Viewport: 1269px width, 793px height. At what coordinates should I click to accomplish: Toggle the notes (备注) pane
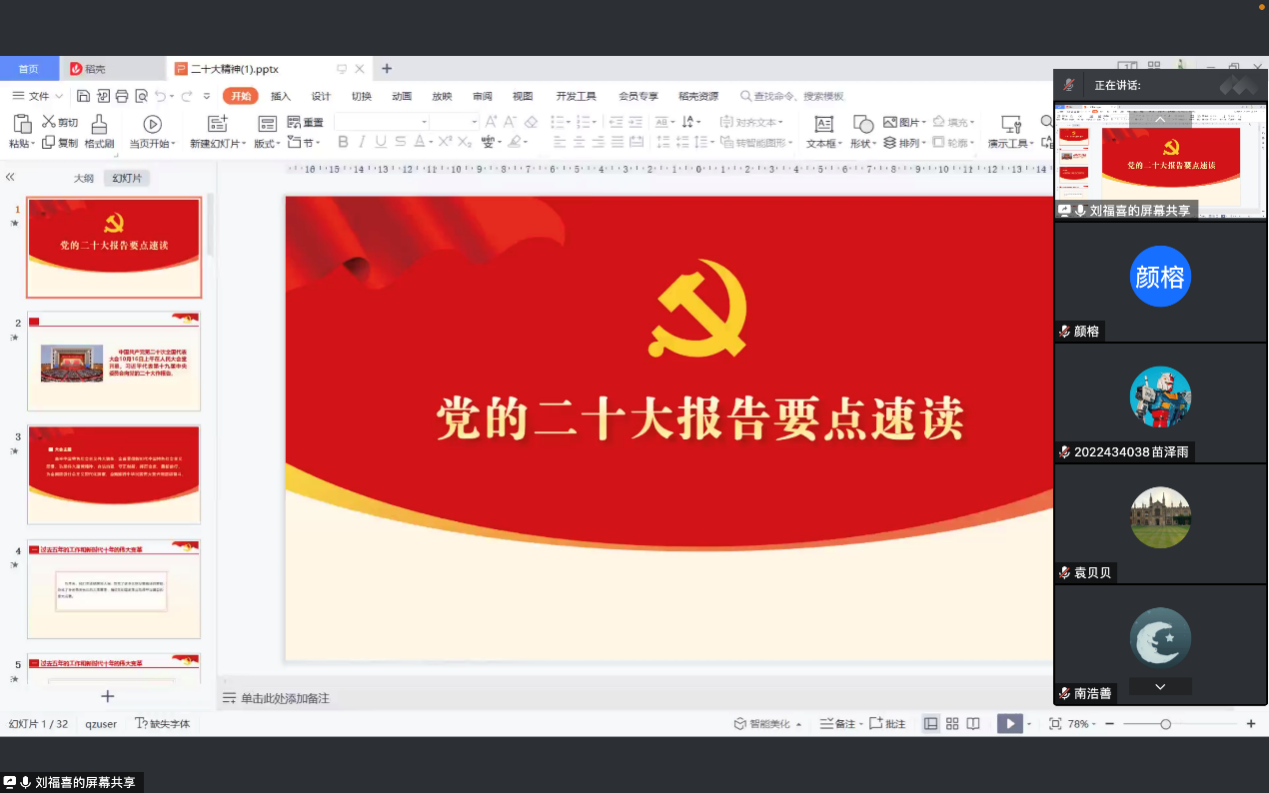point(838,724)
